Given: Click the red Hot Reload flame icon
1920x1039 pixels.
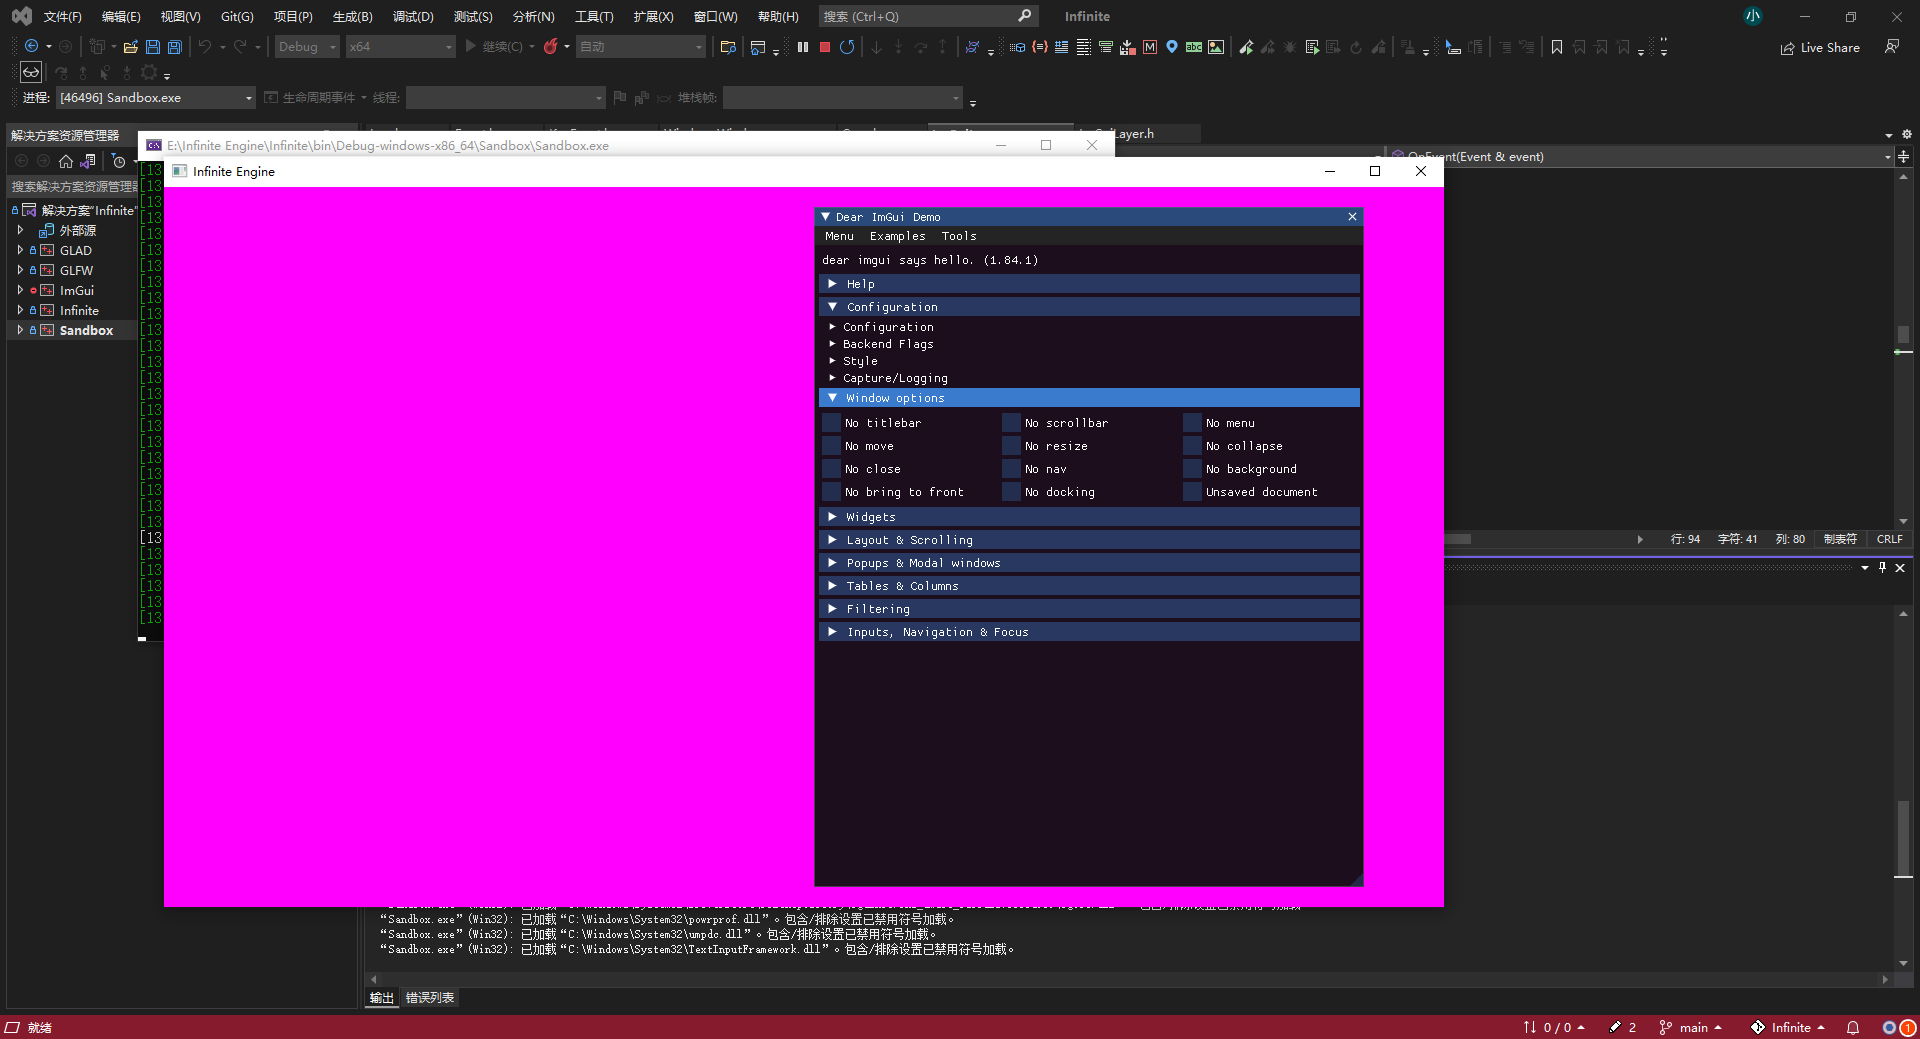Looking at the screenshot, I should coord(550,46).
